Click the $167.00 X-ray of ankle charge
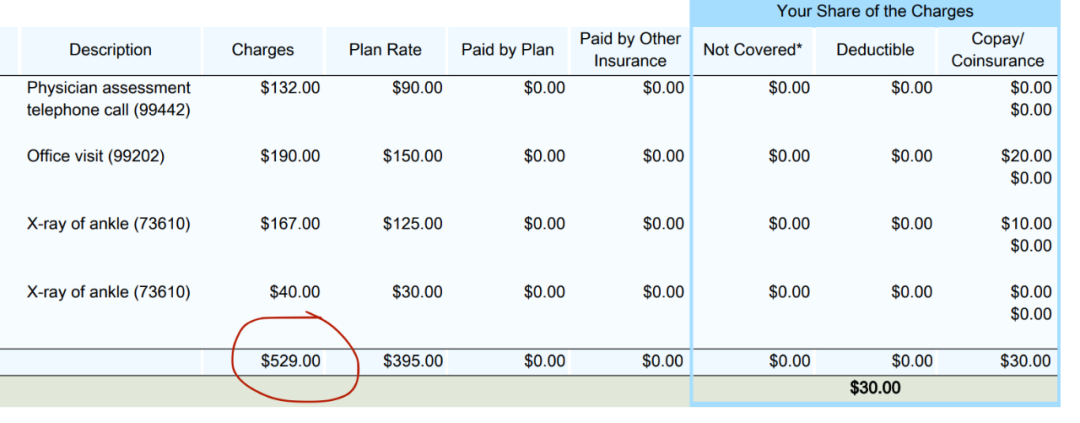This screenshot has width=1080, height=423. pos(290,224)
